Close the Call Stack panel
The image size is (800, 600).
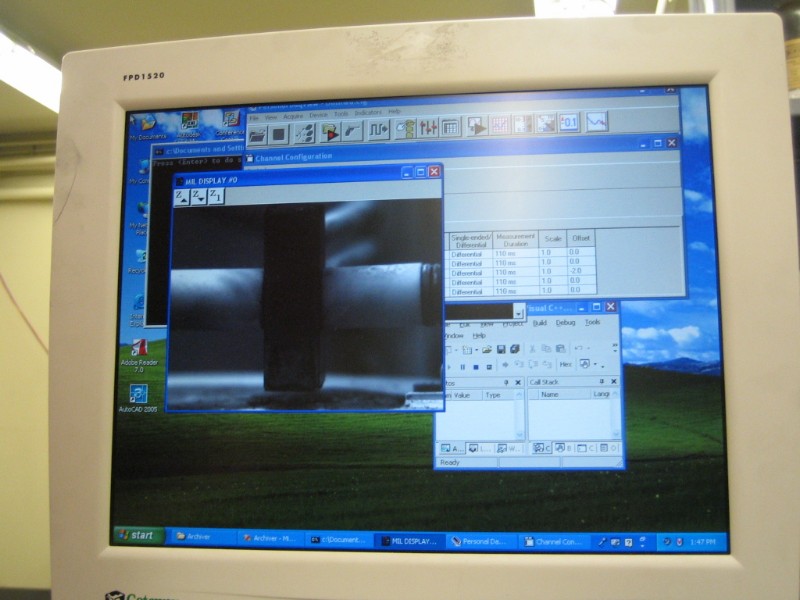[614, 381]
